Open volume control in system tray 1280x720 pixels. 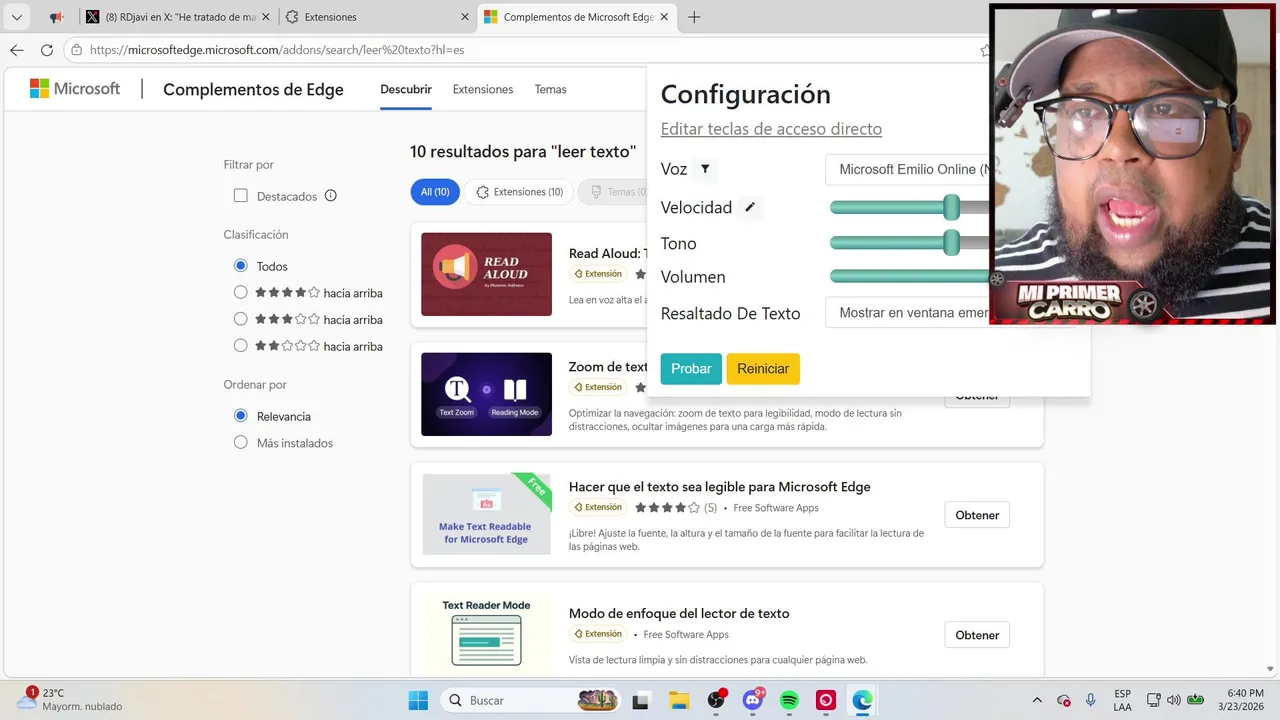(1174, 700)
